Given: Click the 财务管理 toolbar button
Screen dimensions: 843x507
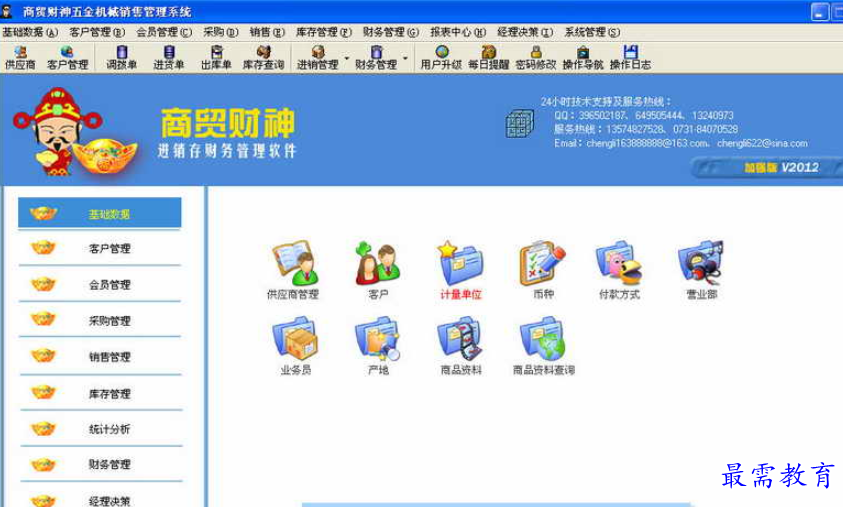Looking at the screenshot, I should point(376,58).
